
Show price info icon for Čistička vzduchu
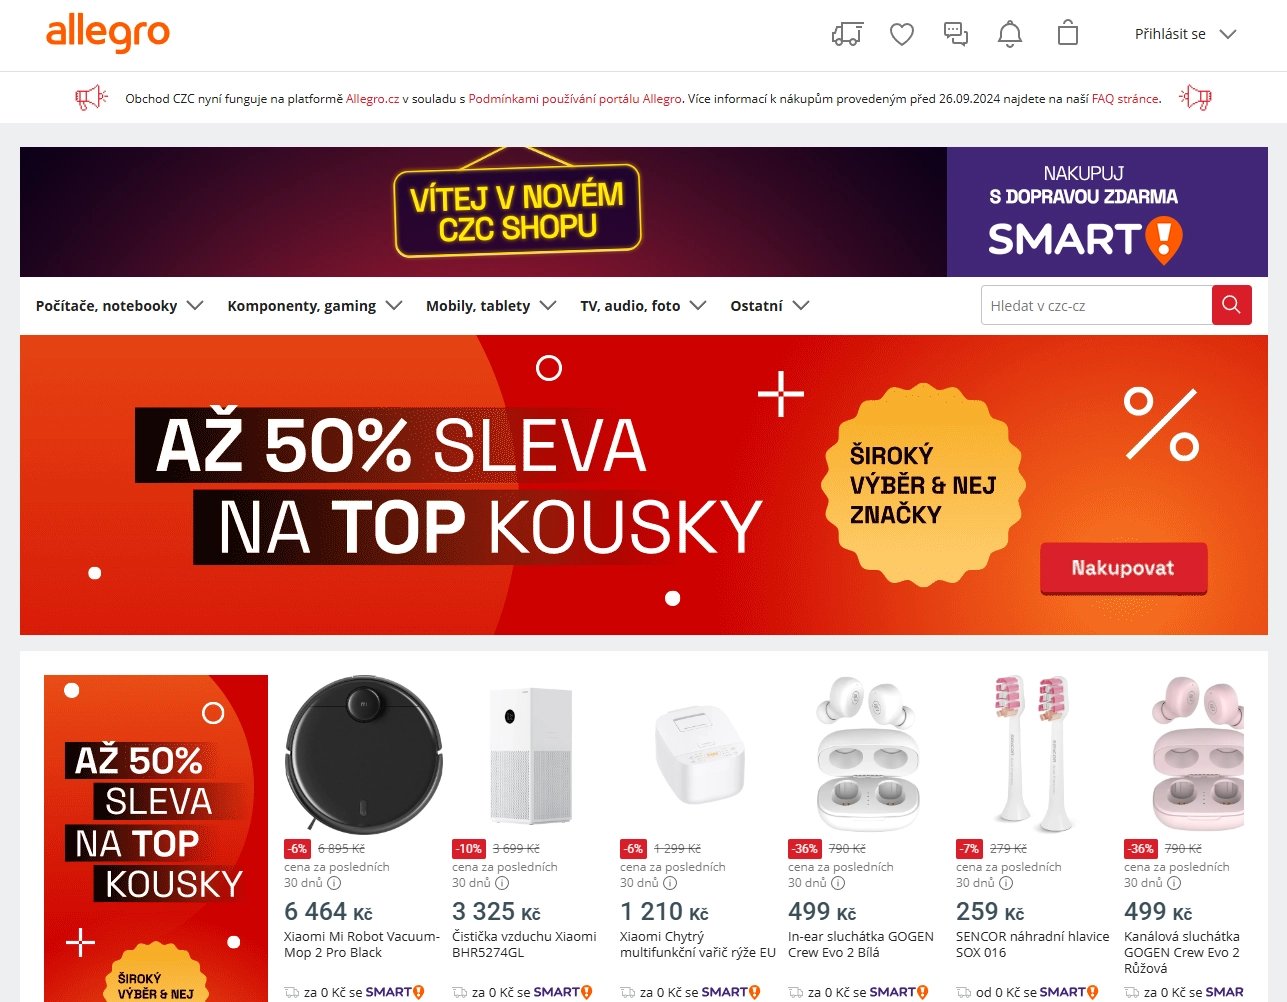(x=502, y=883)
